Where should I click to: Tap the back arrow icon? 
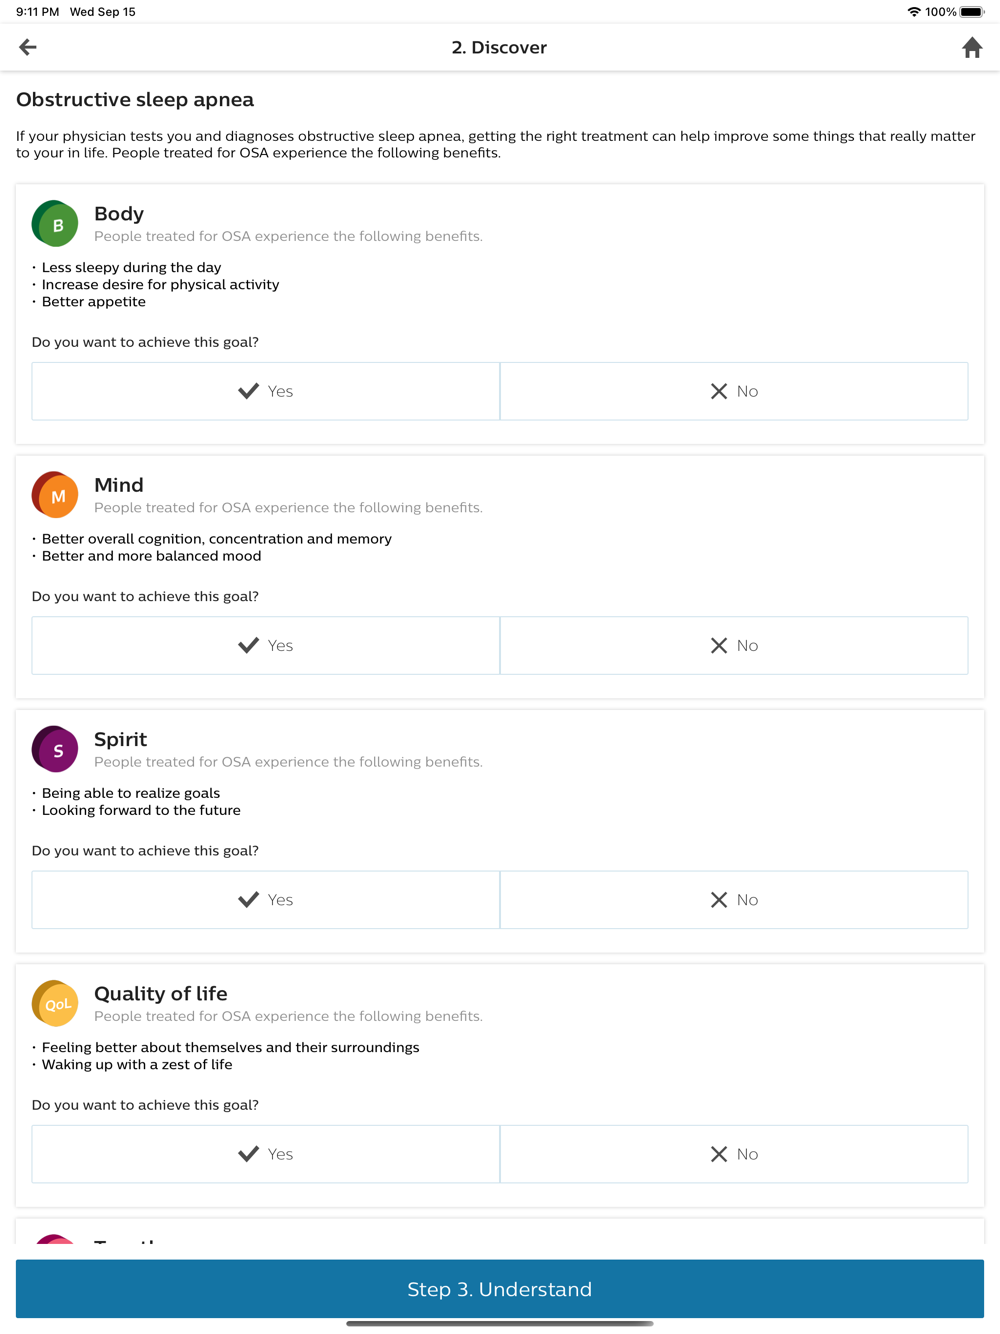click(28, 47)
